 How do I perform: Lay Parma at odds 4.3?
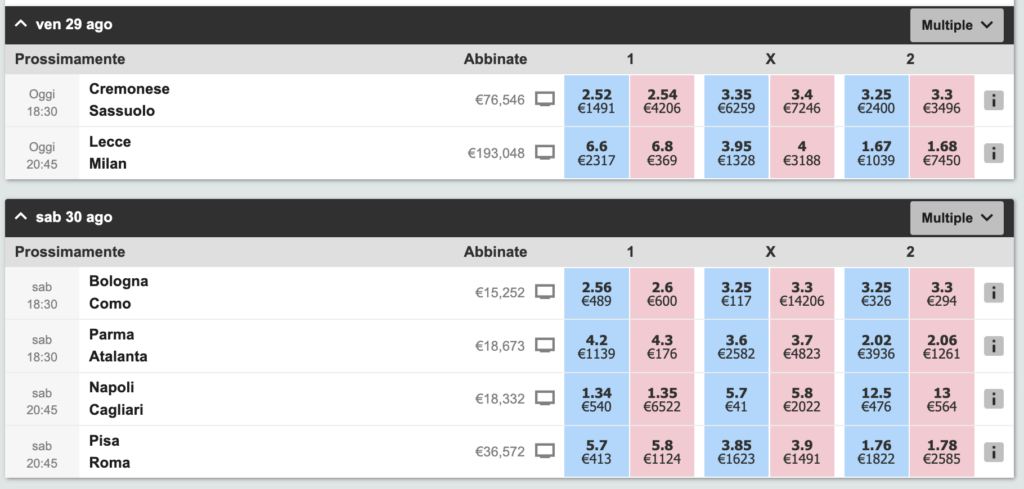[x=662, y=346]
